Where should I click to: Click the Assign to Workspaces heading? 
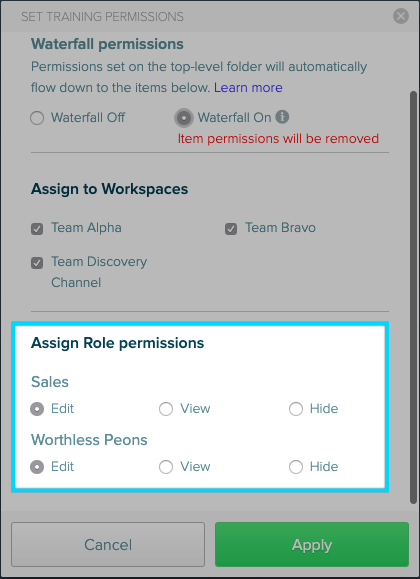(x=109, y=189)
